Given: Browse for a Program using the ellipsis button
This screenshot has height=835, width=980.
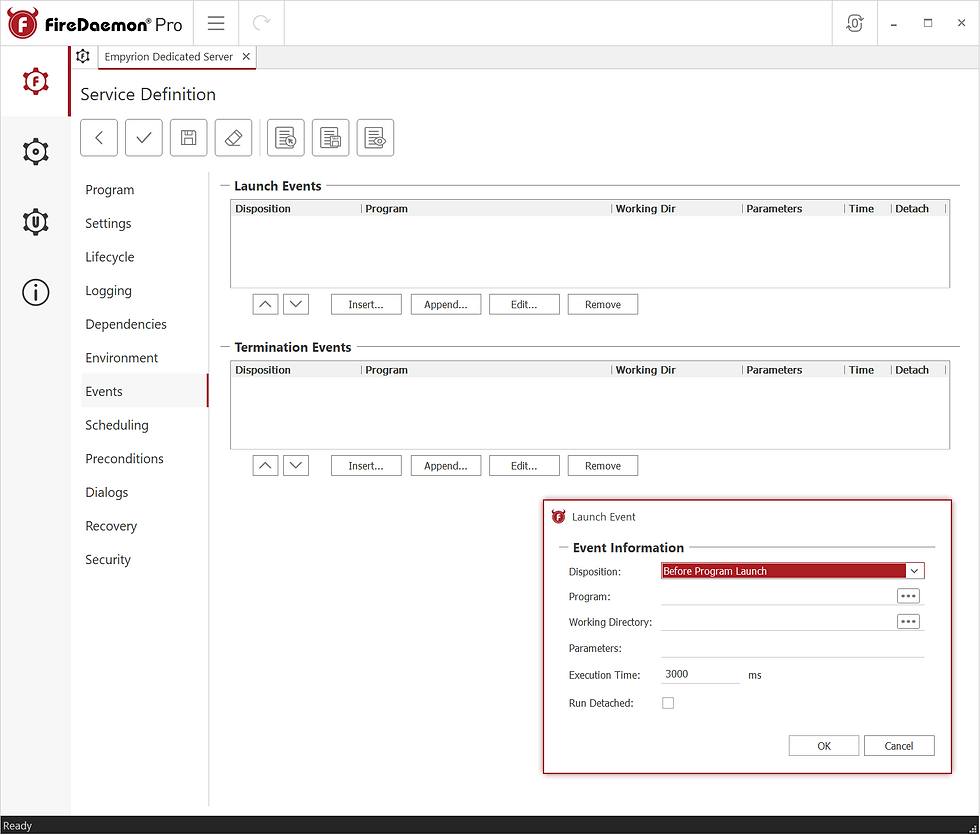Looking at the screenshot, I should [908, 595].
